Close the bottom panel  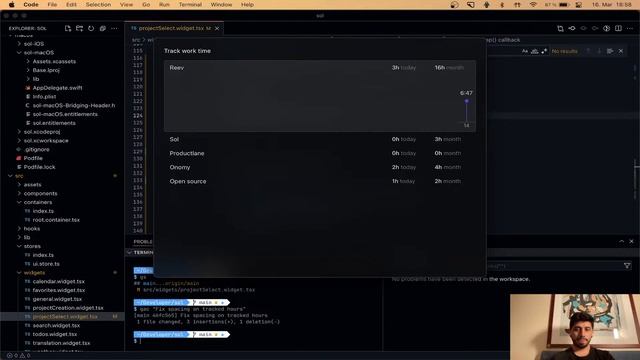631,241
